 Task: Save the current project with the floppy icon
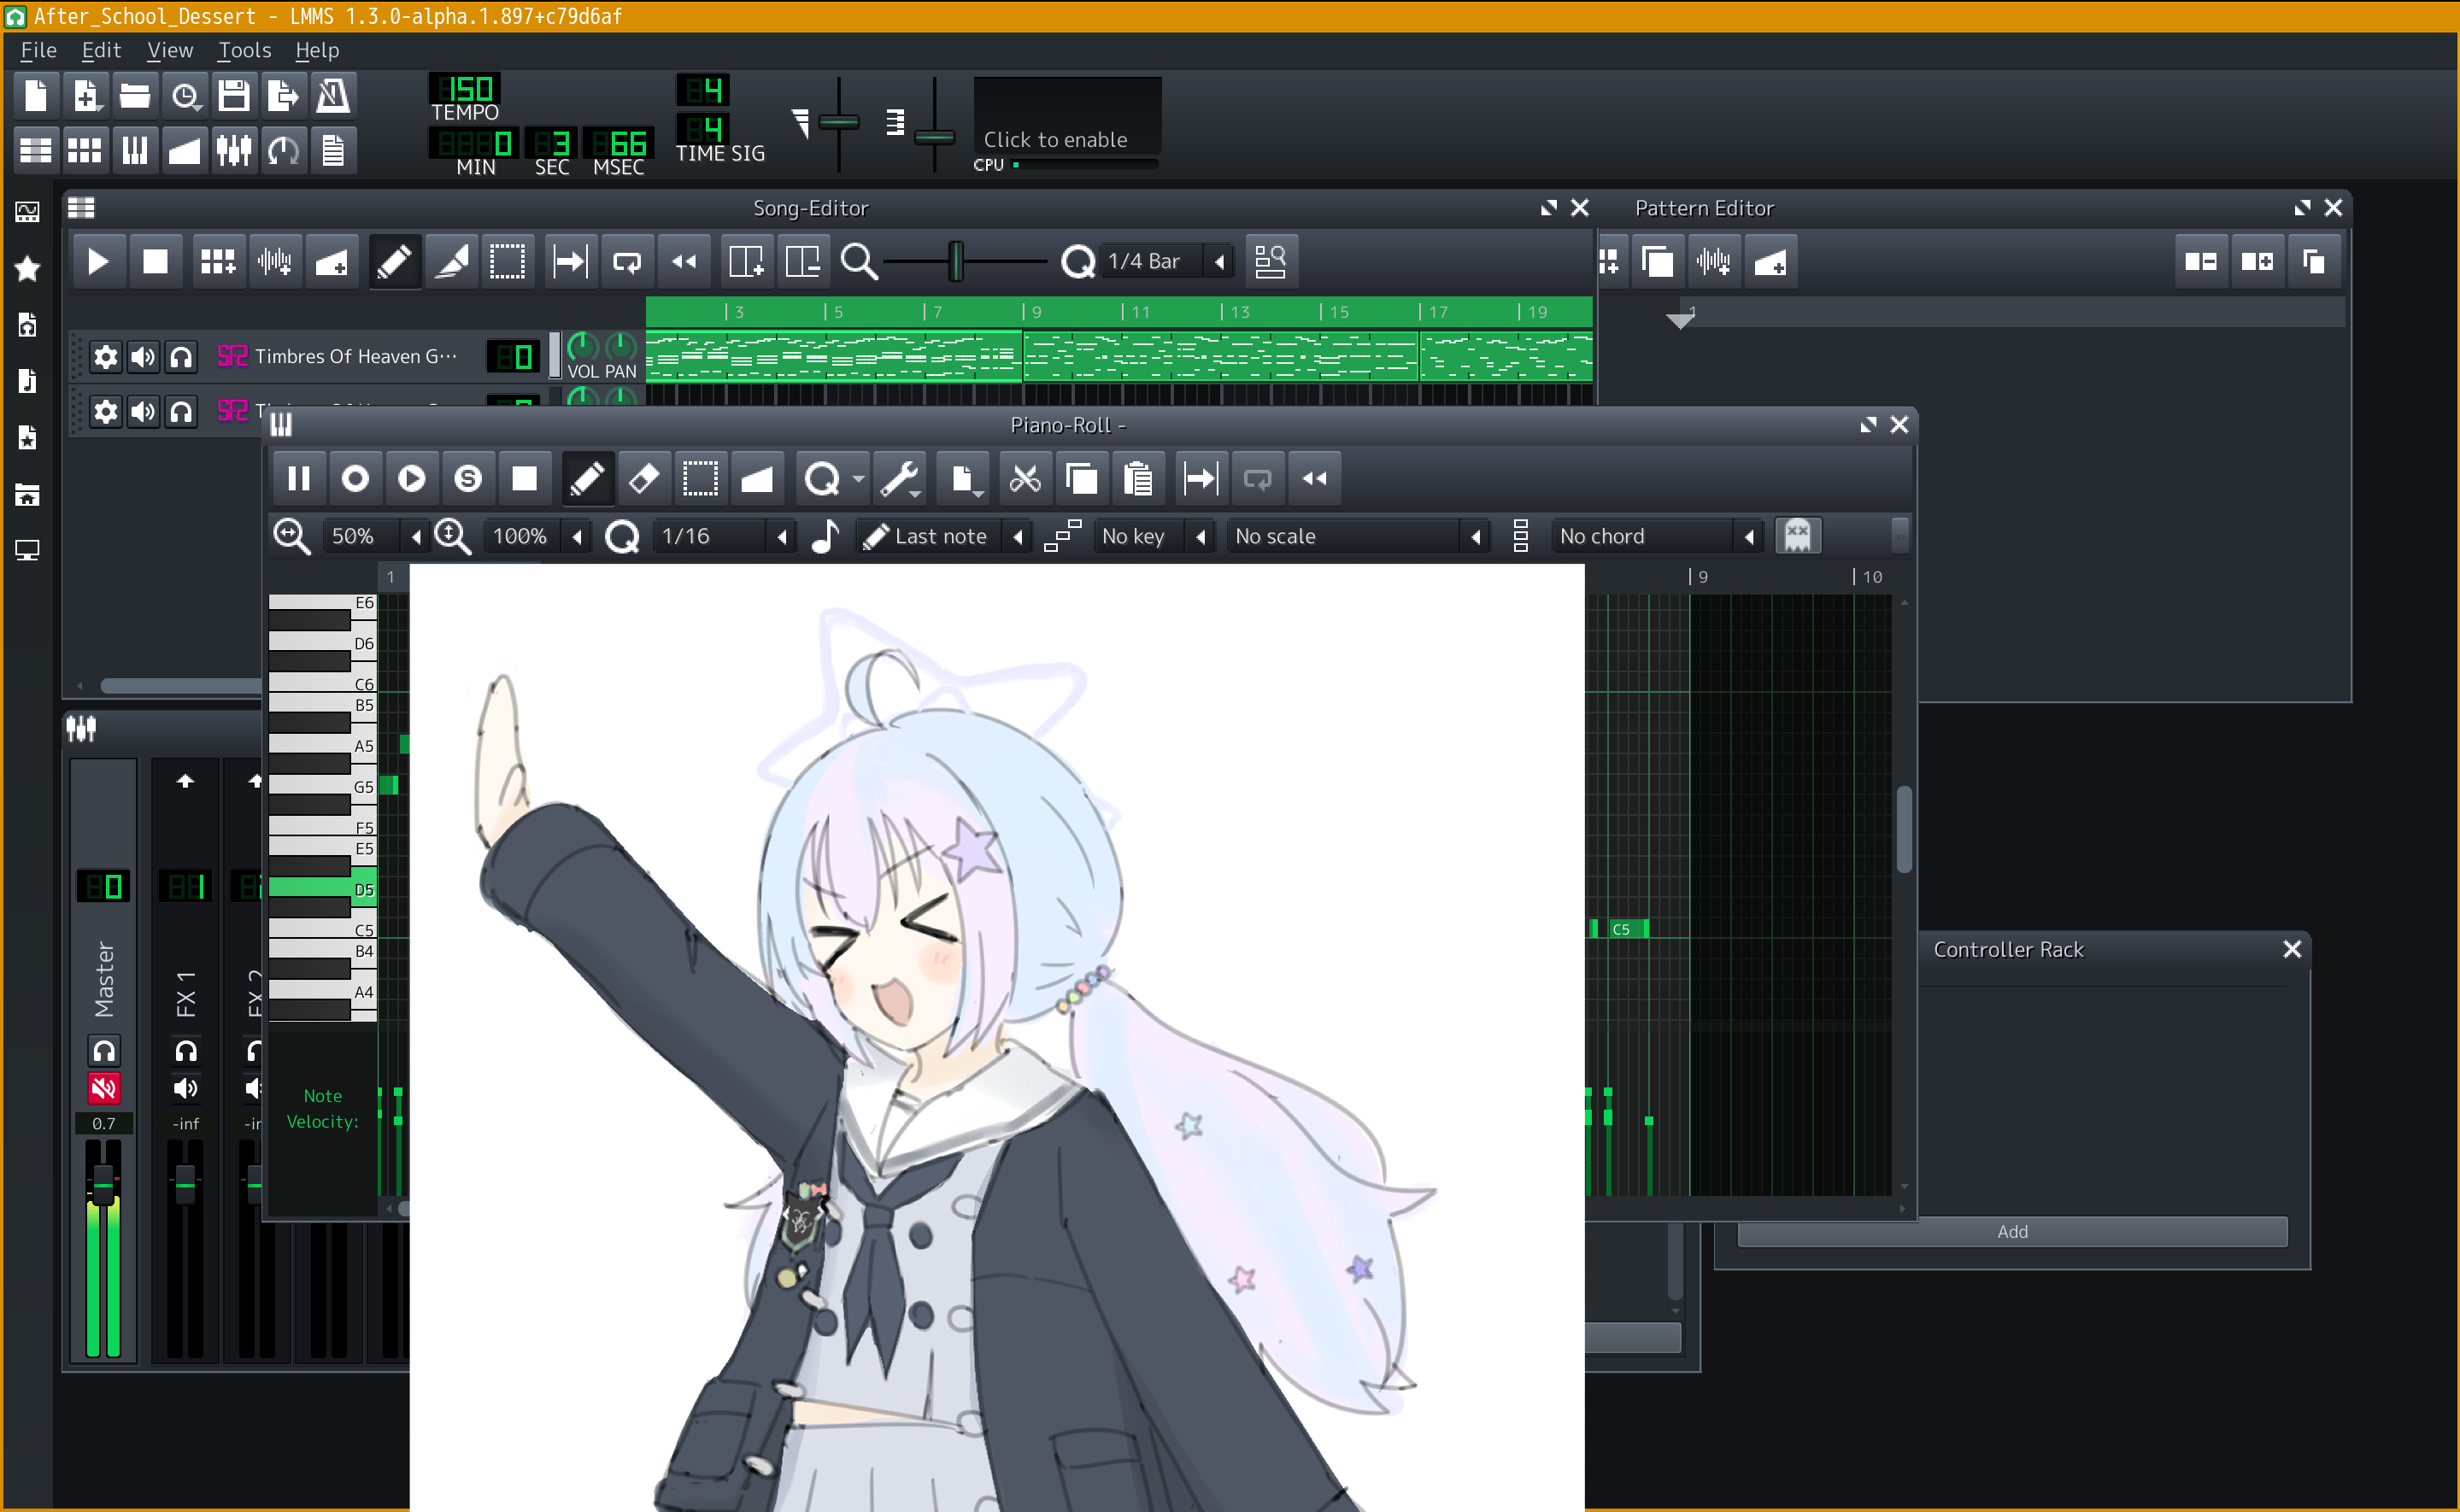233,96
